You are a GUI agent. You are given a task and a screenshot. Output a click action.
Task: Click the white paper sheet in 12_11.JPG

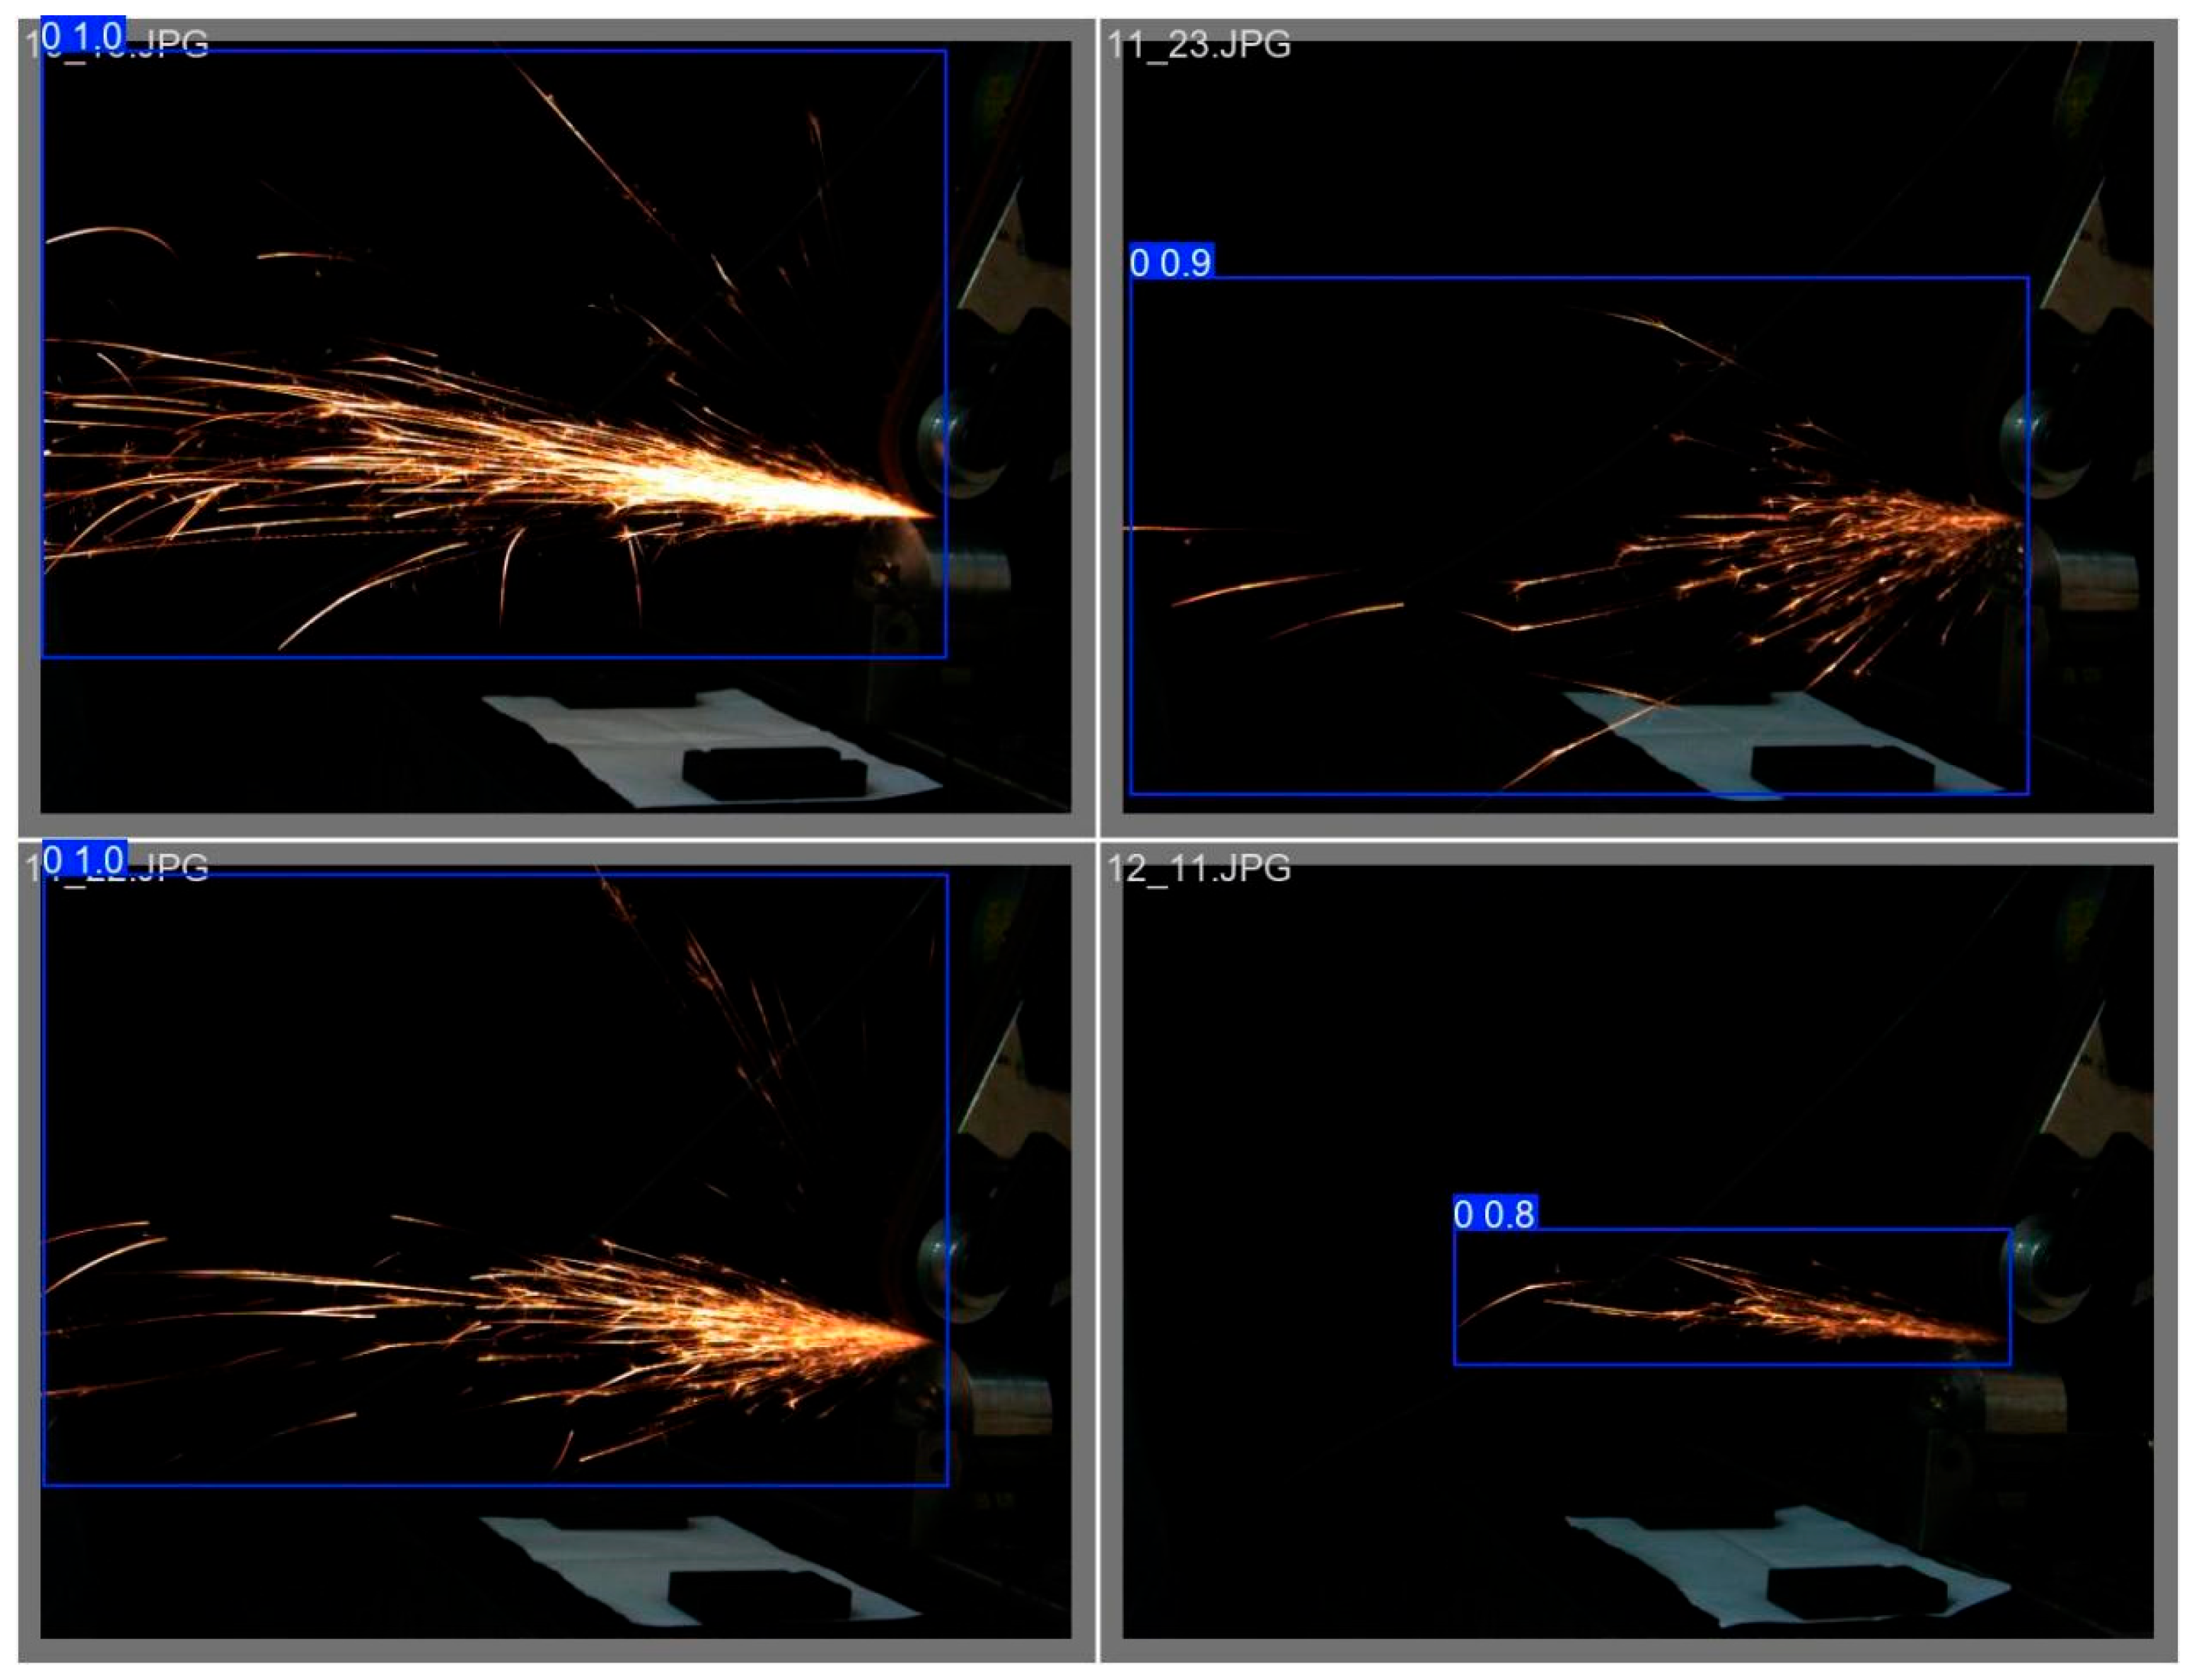[1700, 1560]
